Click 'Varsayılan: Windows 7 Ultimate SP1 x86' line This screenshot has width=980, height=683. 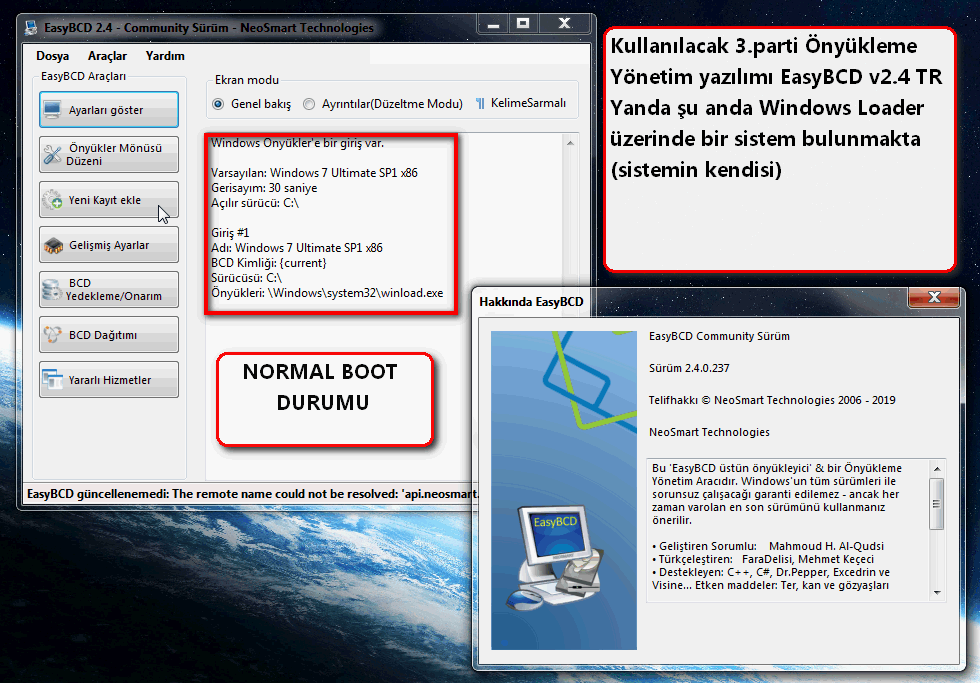tap(314, 173)
